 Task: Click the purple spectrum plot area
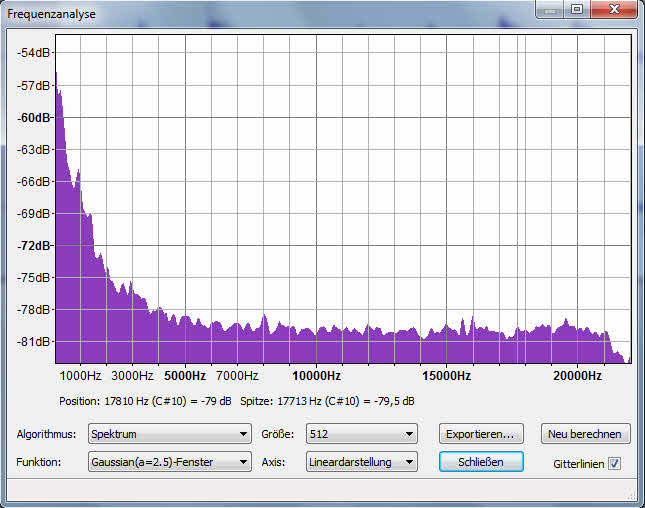tap(343, 199)
